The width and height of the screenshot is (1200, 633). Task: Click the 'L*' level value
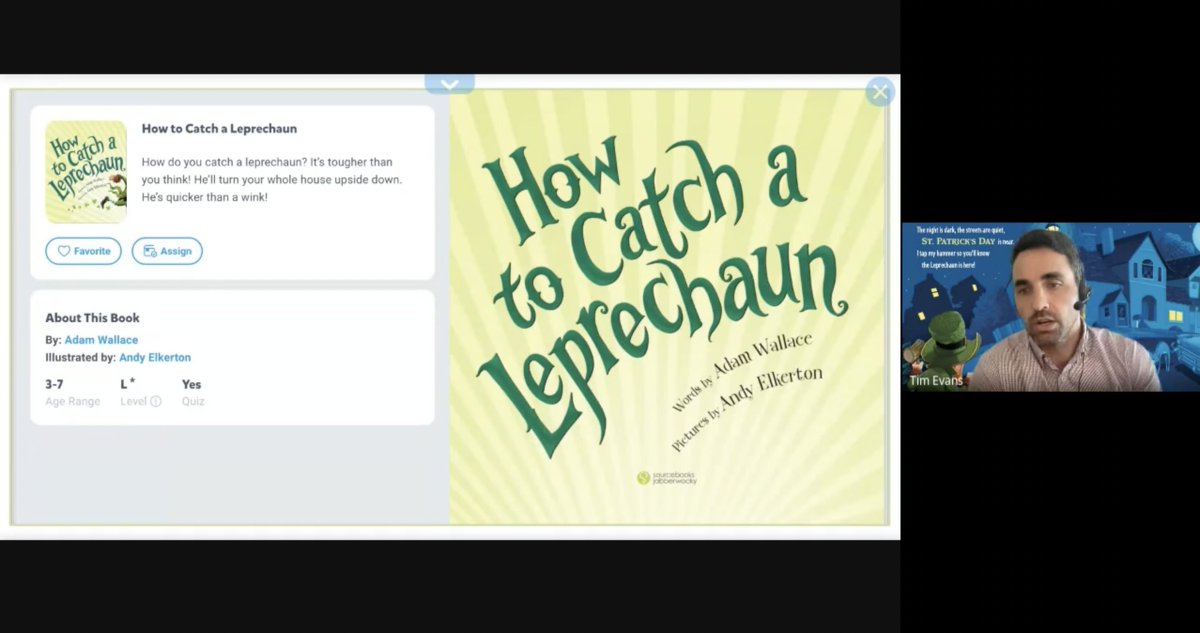pyautogui.click(x=128, y=384)
